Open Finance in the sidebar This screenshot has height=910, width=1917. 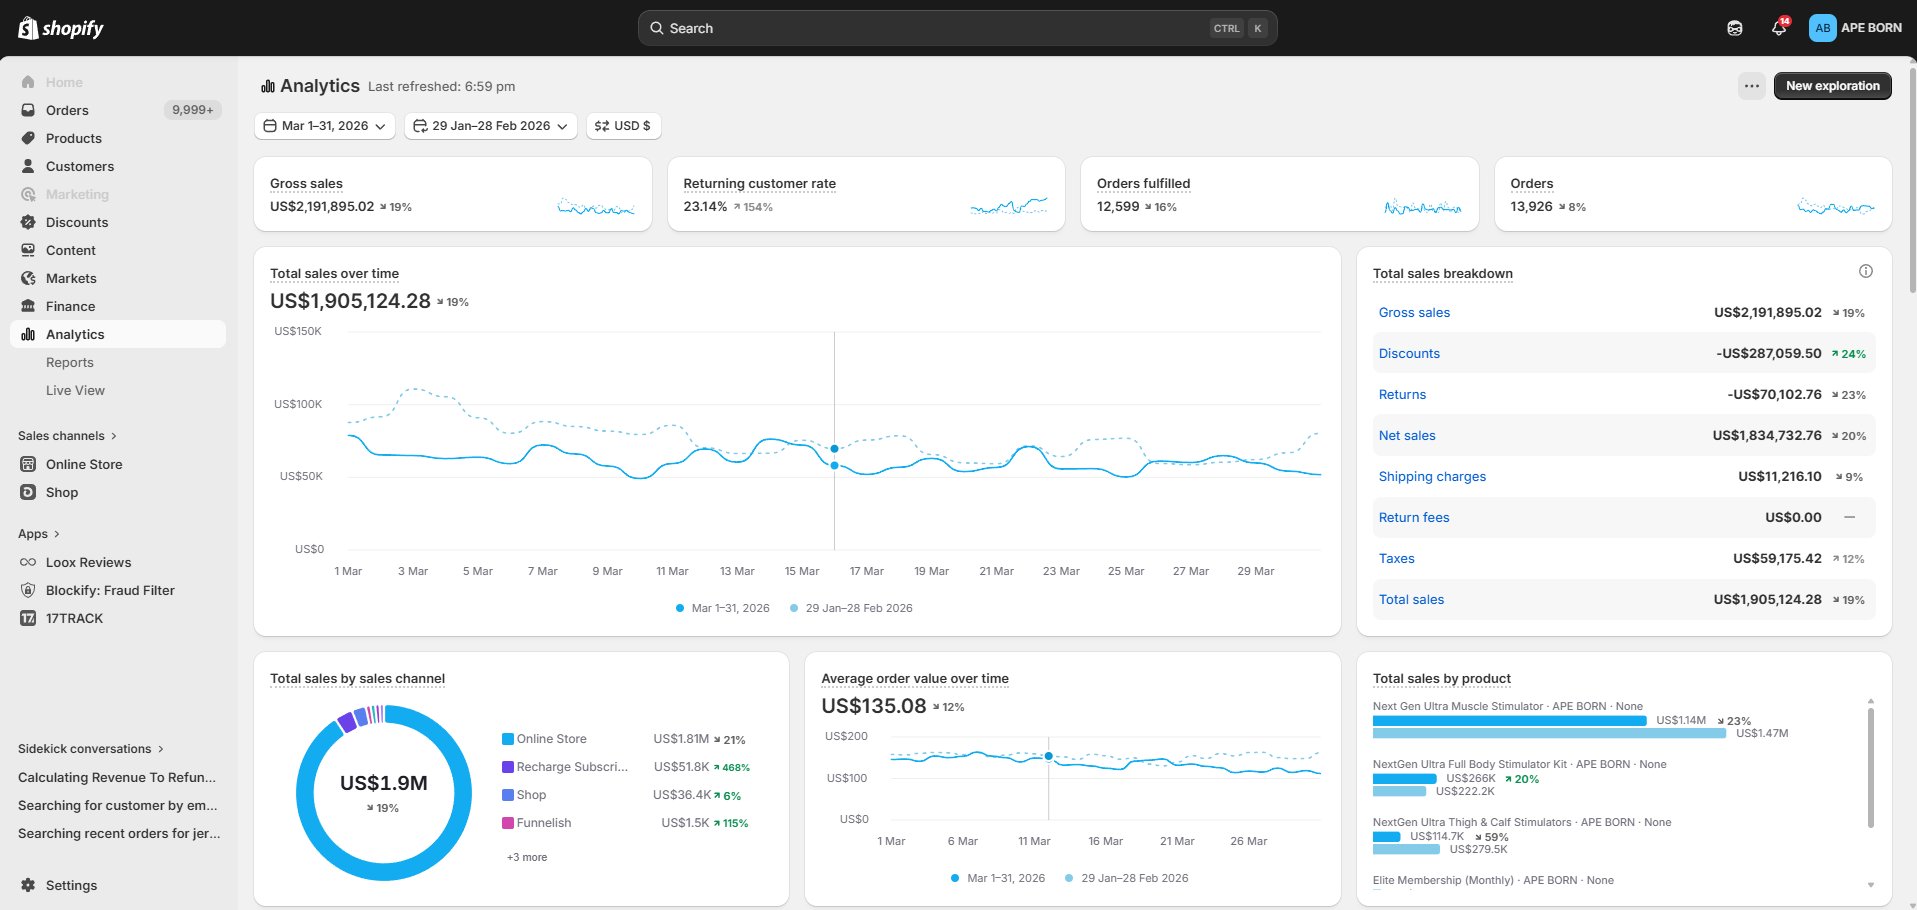pyautogui.click(x=118, y=306)
